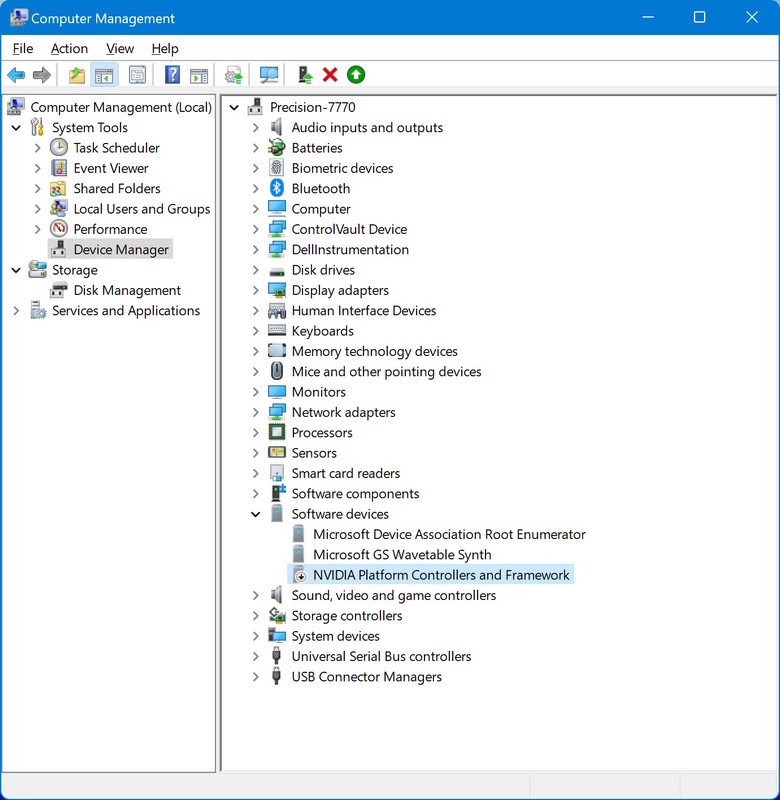Select Microsoft Device Association Root Enumerator
Screen dimensions: 780x800
point(449,534)
